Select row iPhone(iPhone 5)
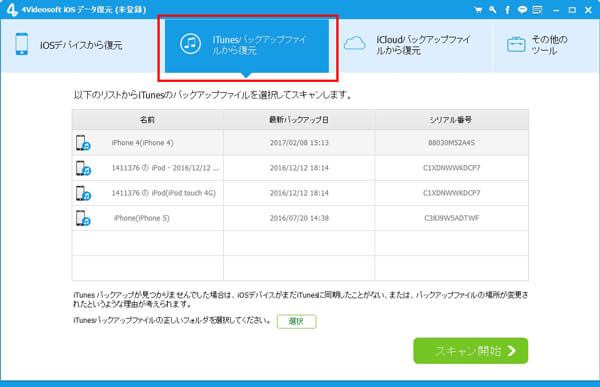 [300, 218]
